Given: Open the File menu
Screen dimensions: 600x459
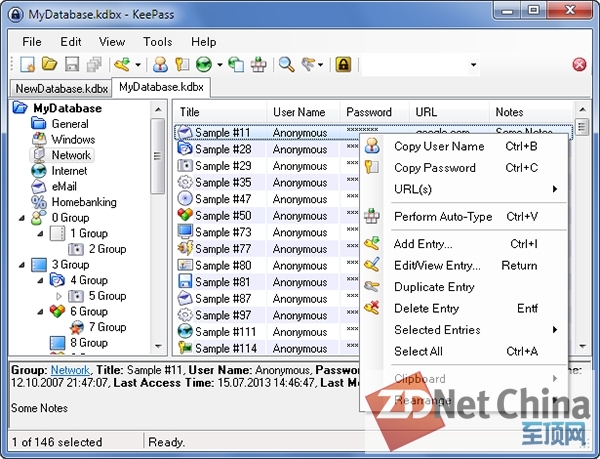Looking at the screenshot, I should click(32, 41).
